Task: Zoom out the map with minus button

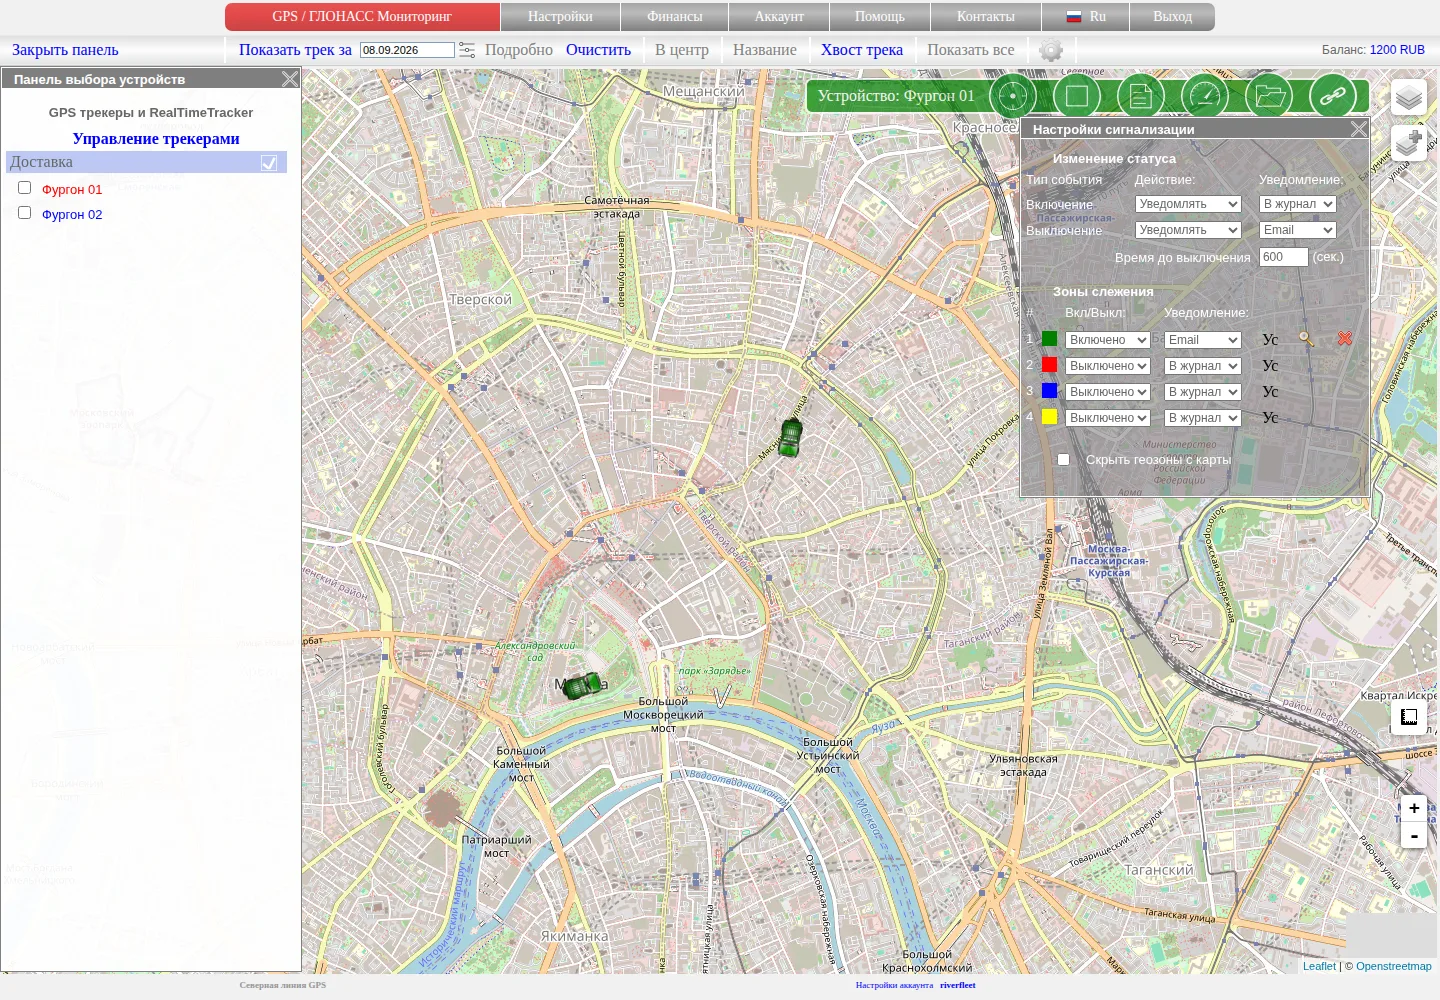Action: tap(1414, 835)
